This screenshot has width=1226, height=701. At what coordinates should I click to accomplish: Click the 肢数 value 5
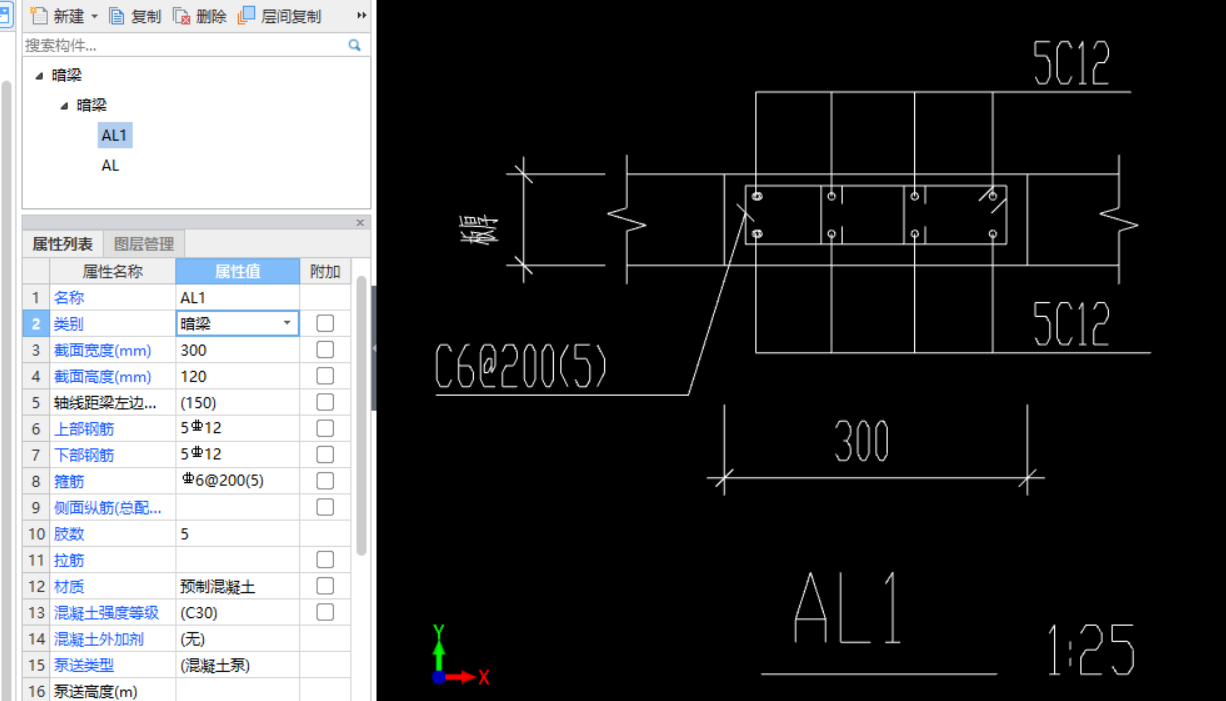click(237, 533)
